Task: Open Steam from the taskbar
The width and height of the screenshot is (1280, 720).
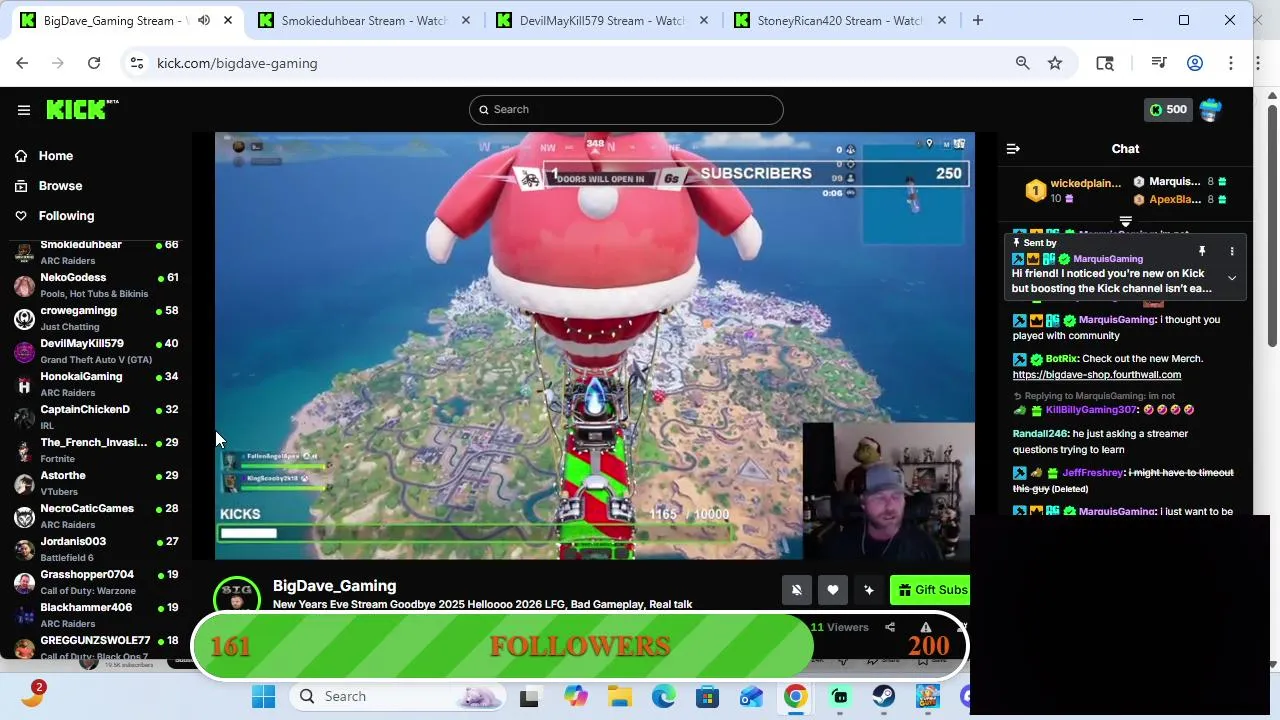Action: pos(884,697)
